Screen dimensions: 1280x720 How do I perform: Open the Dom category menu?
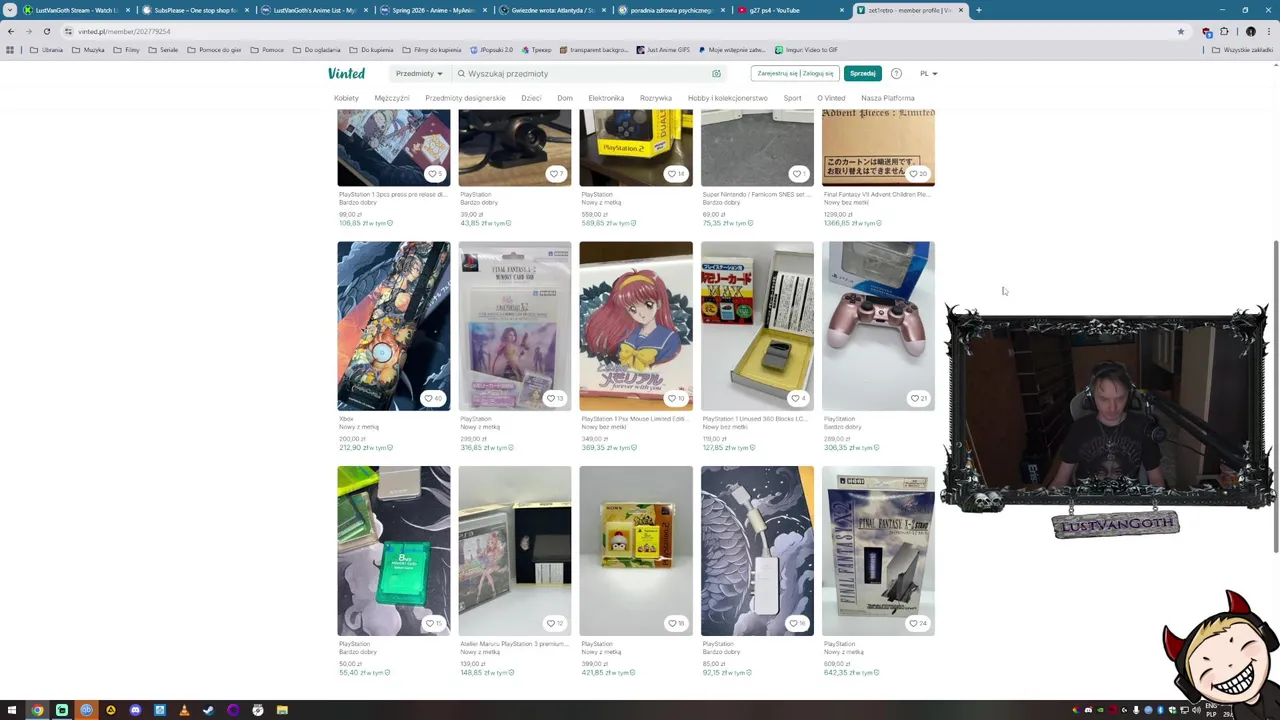[565, 98]
